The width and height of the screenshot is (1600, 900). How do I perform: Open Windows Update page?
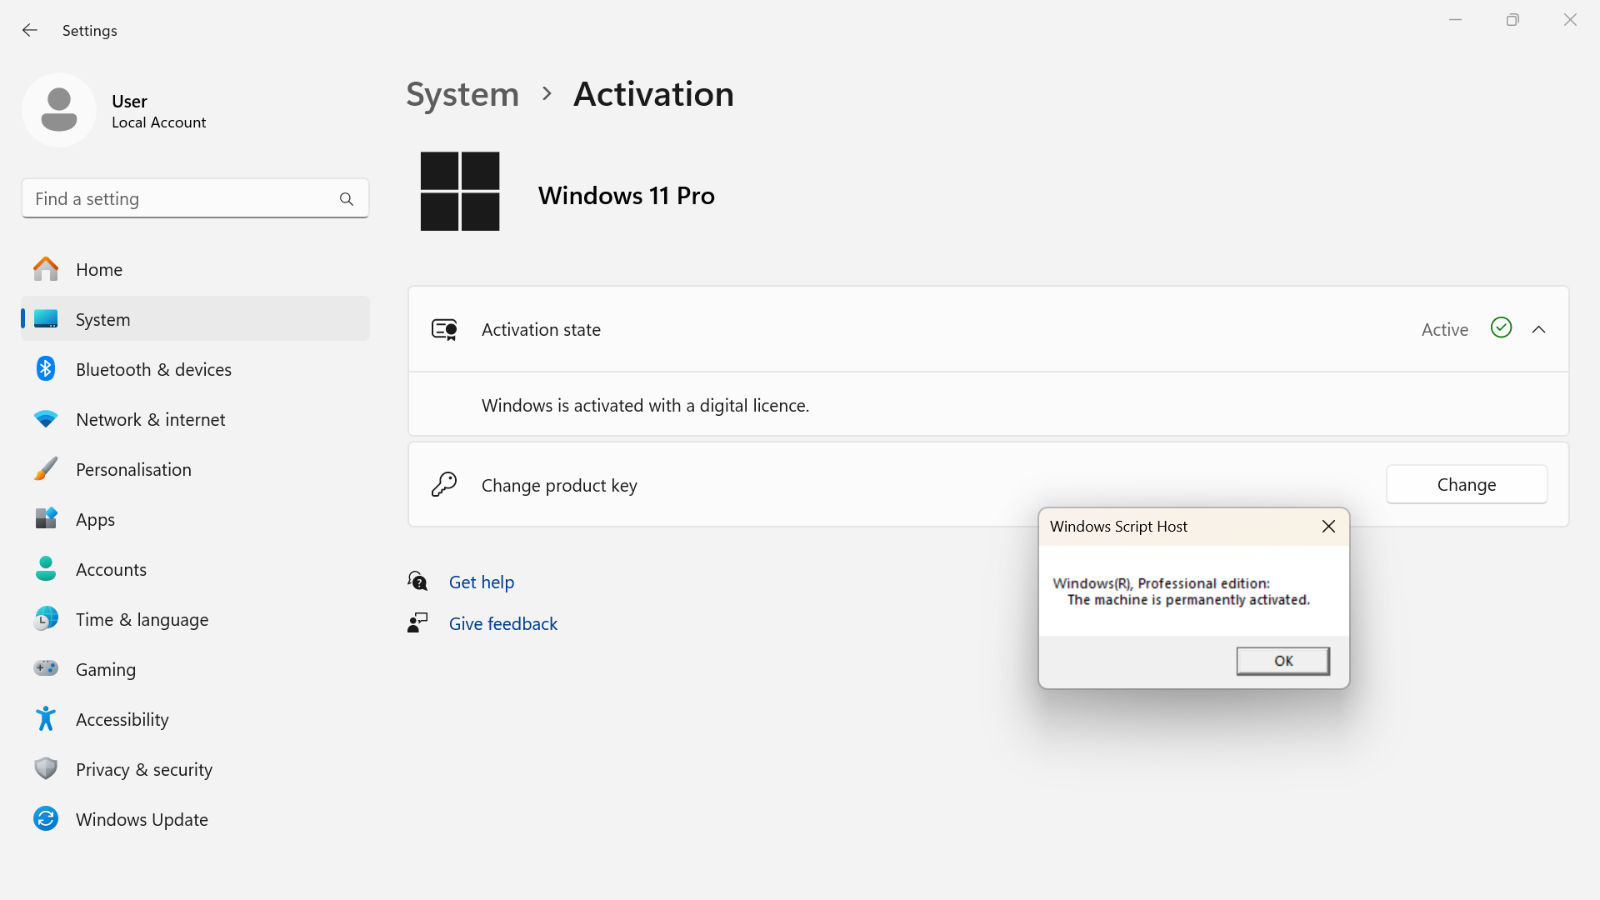195,819
